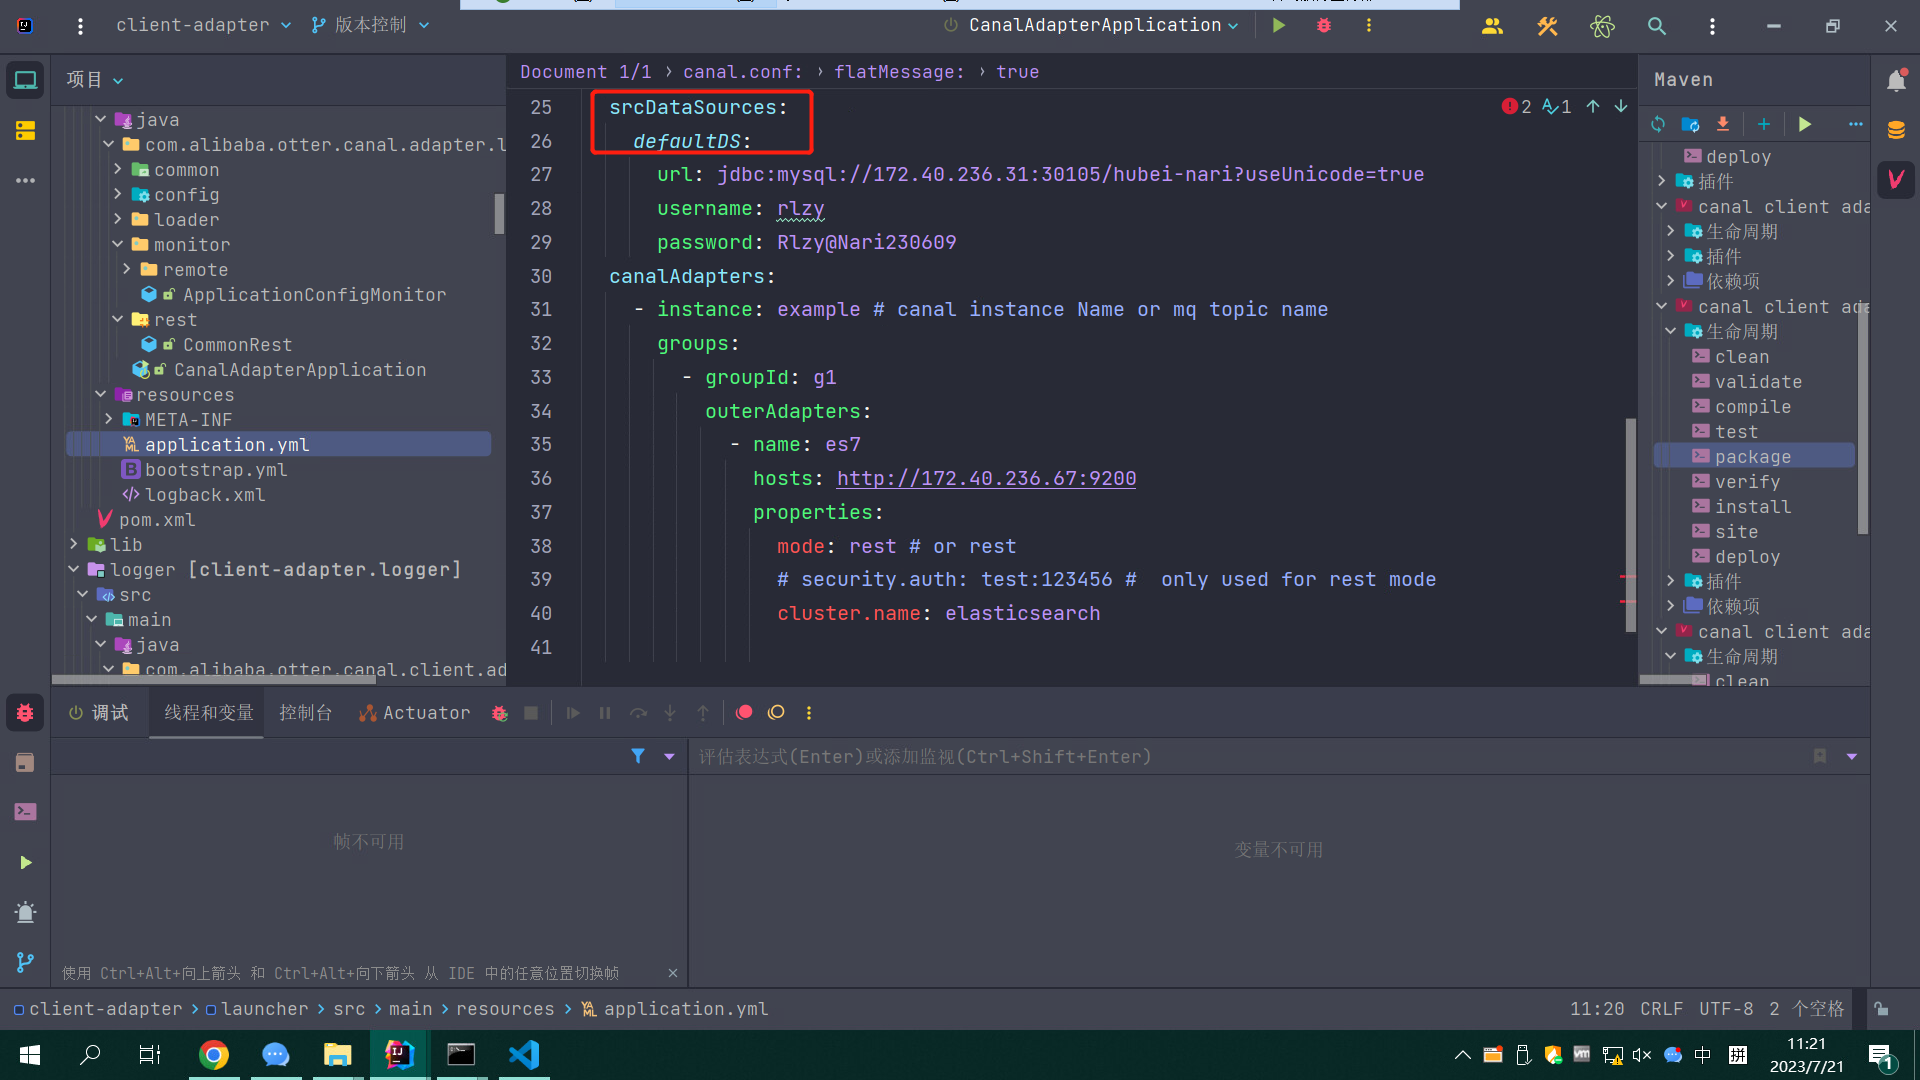
Task: Expand the lib folder in project tree
Action: 74,544
